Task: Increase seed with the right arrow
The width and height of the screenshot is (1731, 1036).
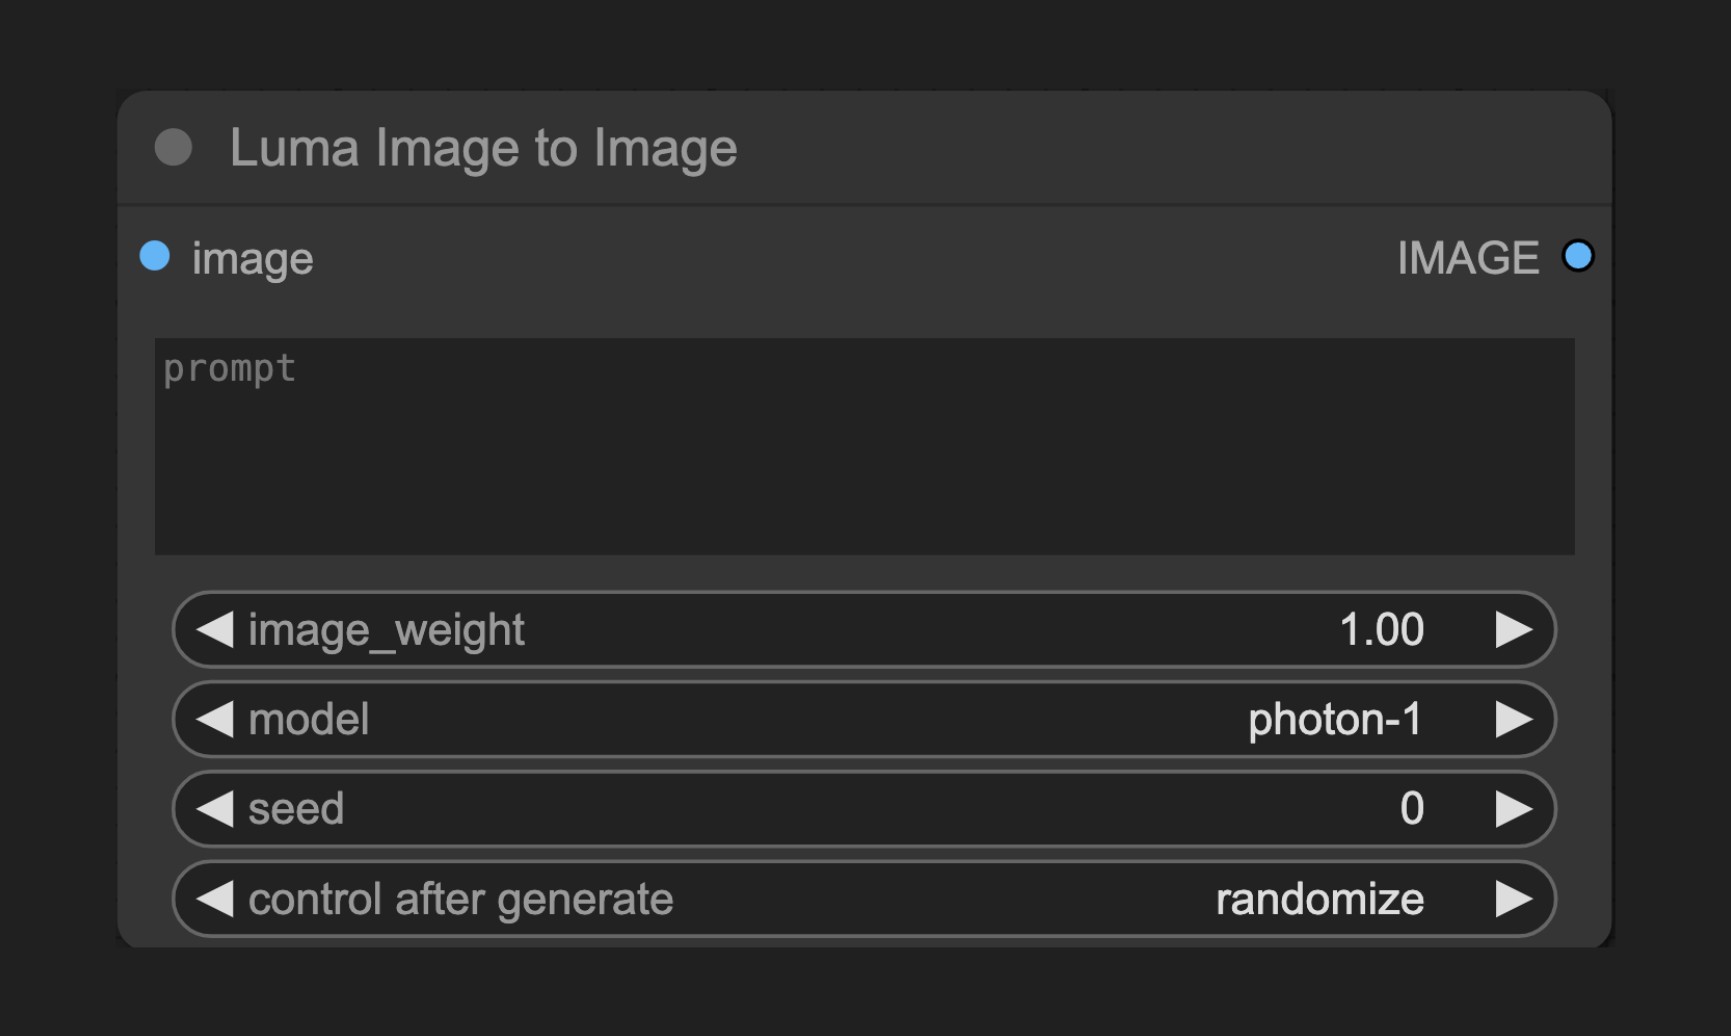Action: click(1513, 808)
